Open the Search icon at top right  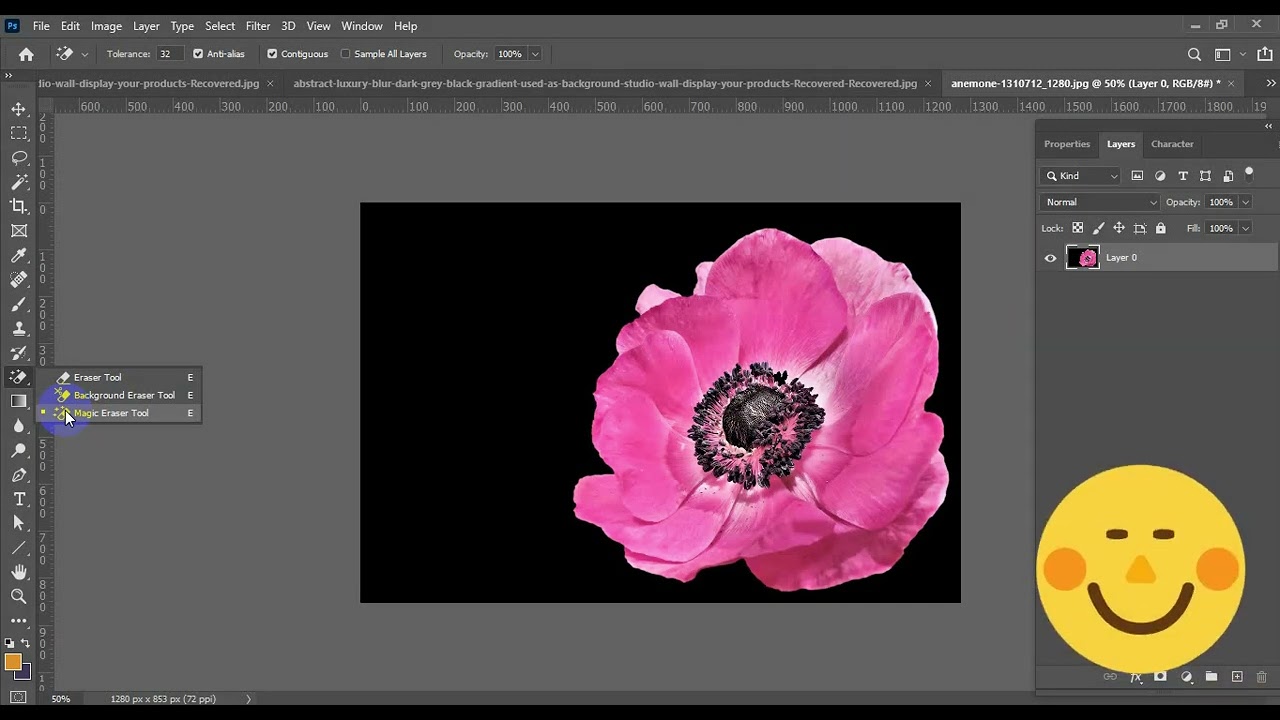point(1194,54)
